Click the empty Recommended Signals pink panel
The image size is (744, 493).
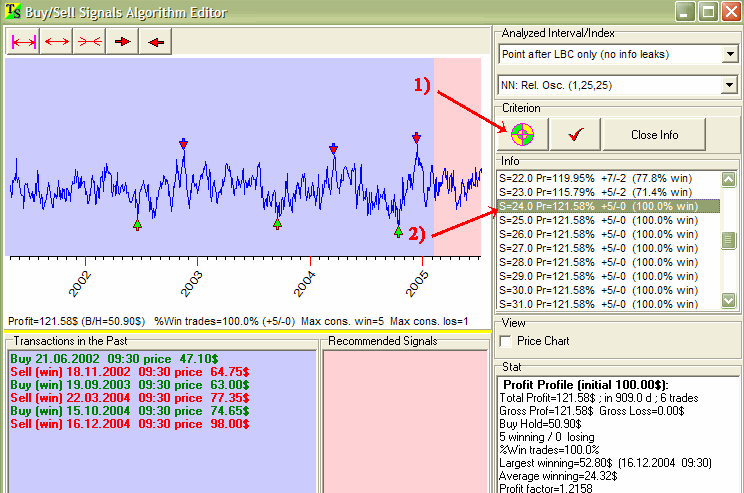click(406, 421)
